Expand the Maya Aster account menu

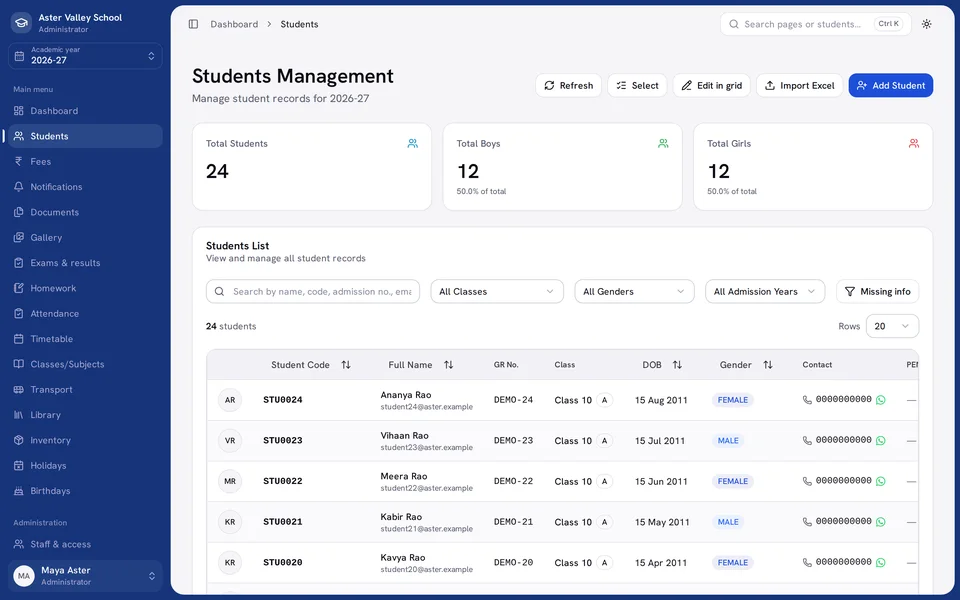click(x=85, y=576)
